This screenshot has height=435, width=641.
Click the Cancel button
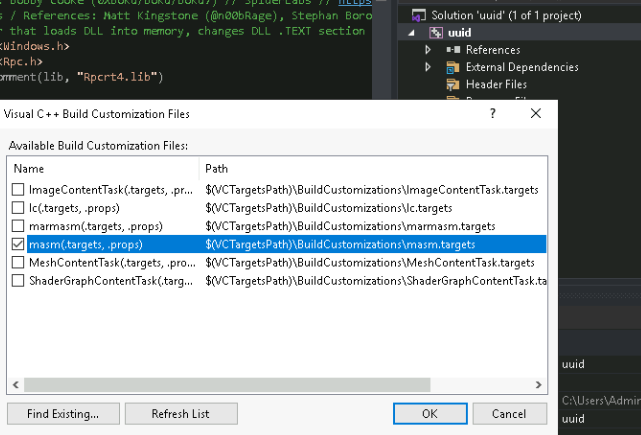coord(509,414)
